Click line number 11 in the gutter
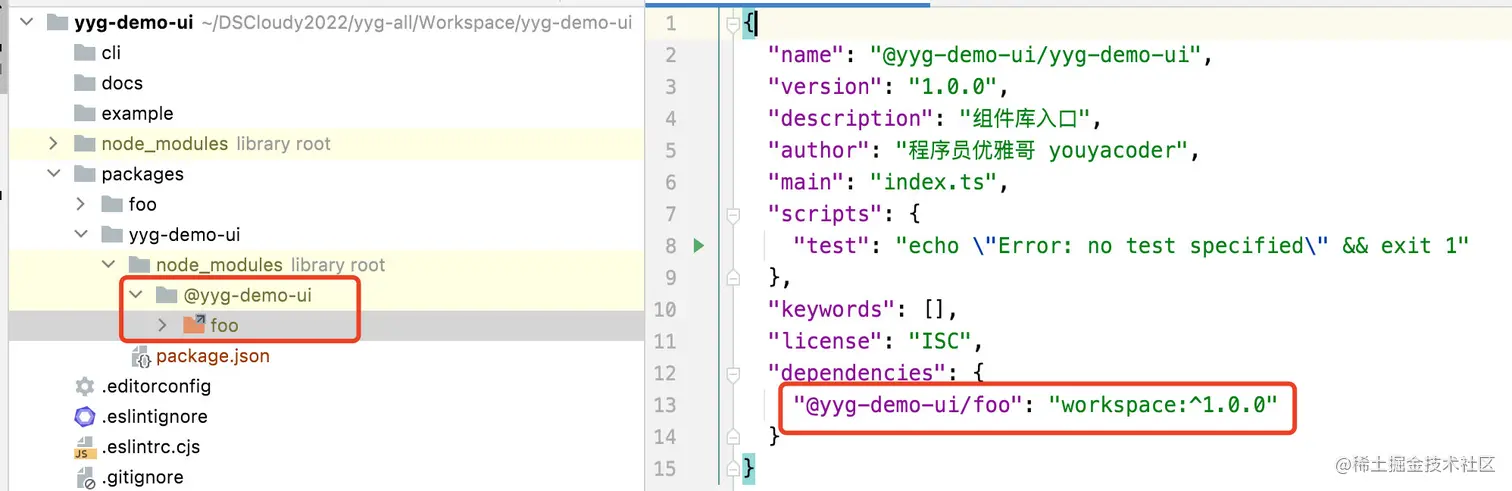Viewport: 1512px width, 491px height. point(665,341)
